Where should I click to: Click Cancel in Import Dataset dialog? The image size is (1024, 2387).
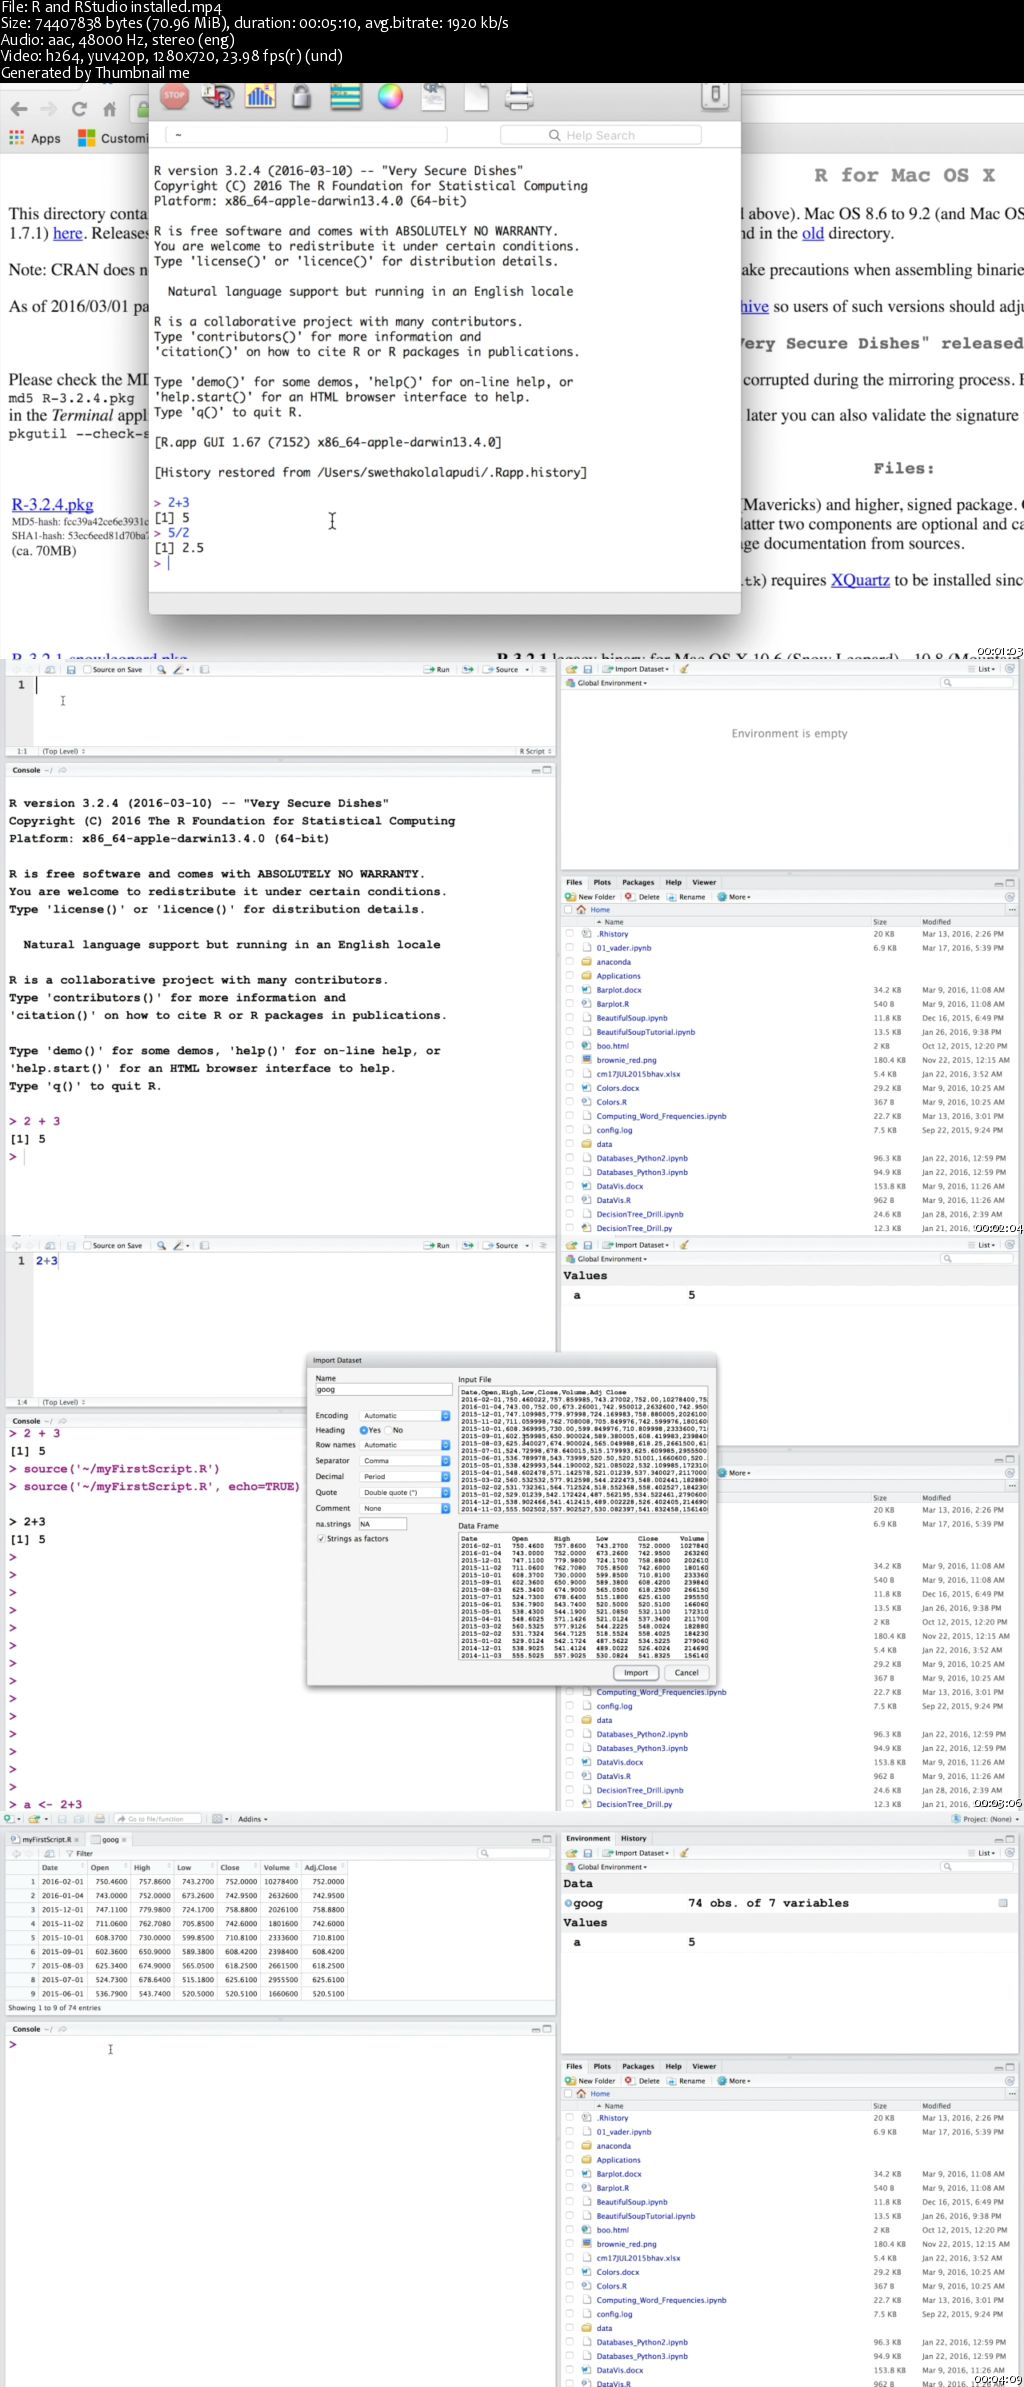coord(687,1672)
